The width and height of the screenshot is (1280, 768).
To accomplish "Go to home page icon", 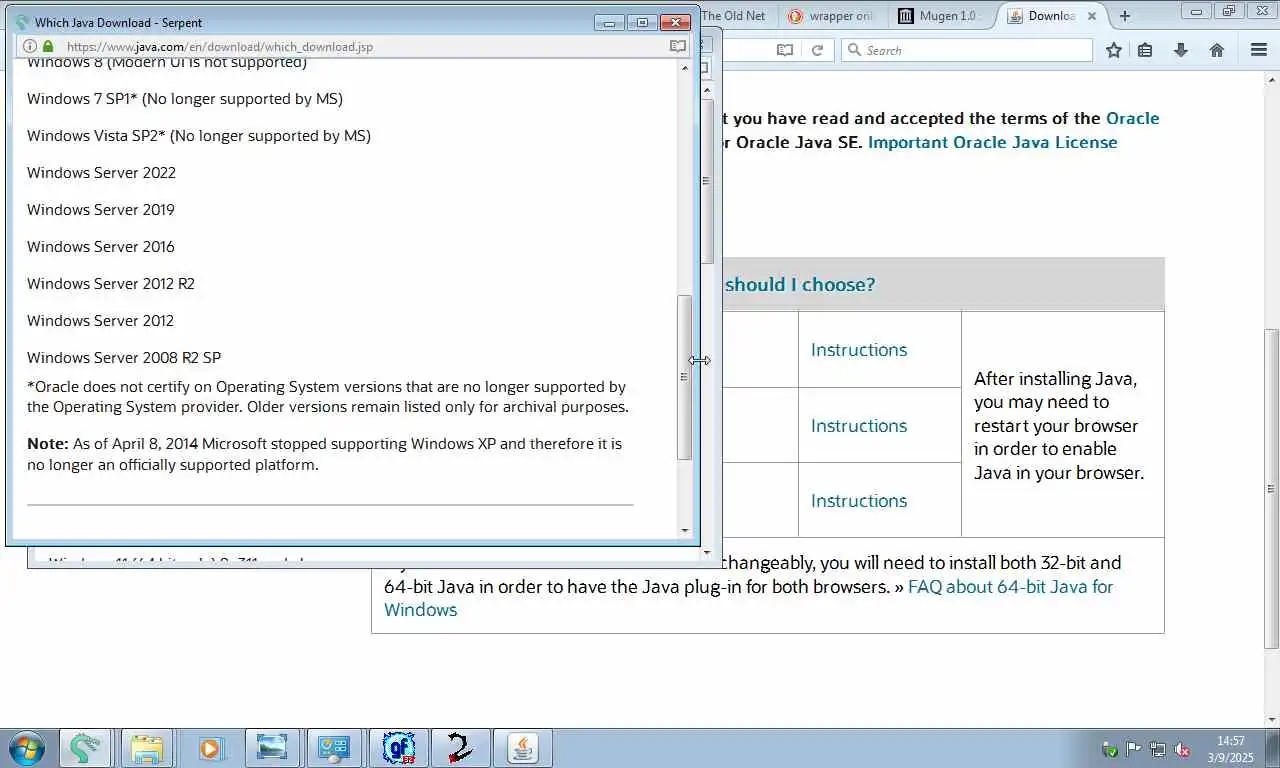I will pyautogui.click(x=1216, y=50).
